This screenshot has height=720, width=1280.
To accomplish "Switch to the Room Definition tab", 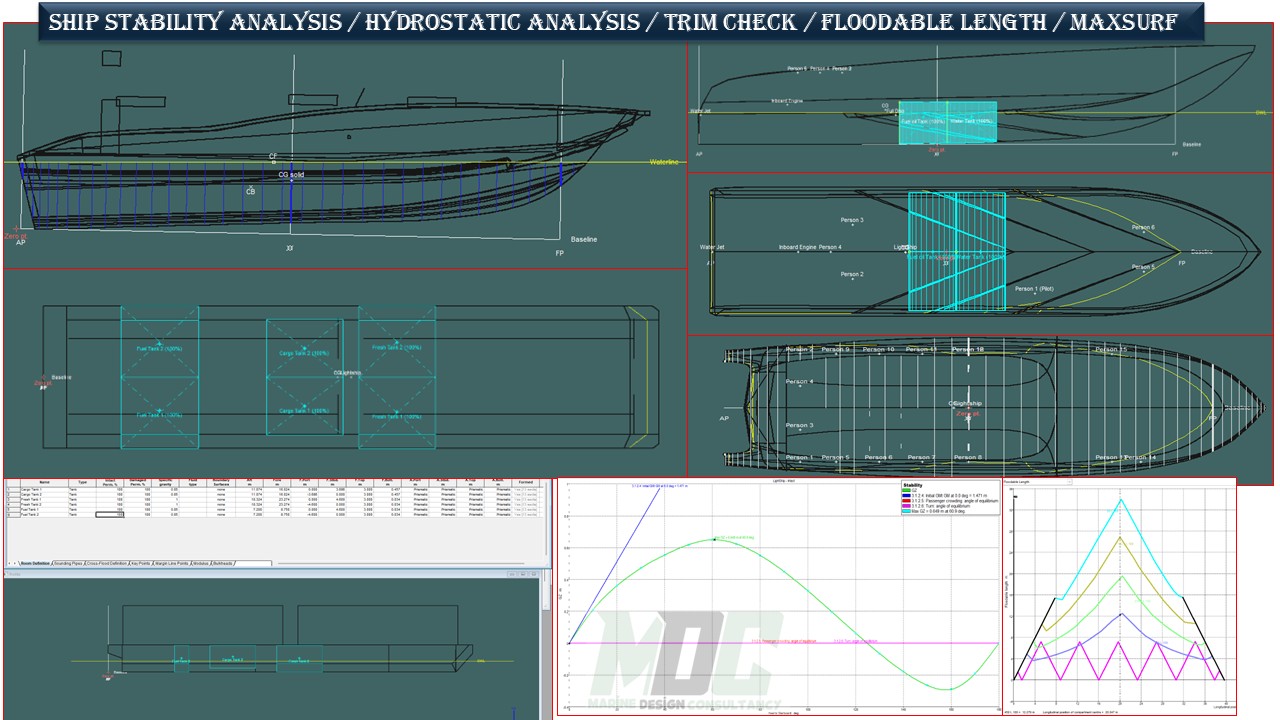I will (36, 564).
